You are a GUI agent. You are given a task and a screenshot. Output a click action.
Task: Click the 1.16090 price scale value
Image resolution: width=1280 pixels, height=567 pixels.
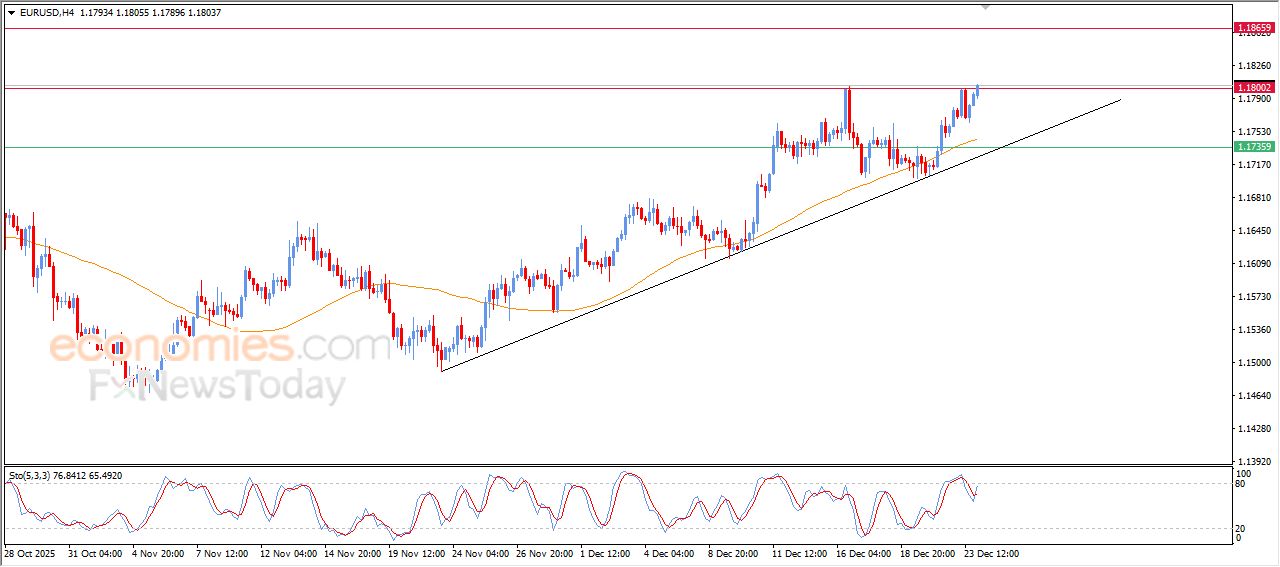tap(1254, 264)
